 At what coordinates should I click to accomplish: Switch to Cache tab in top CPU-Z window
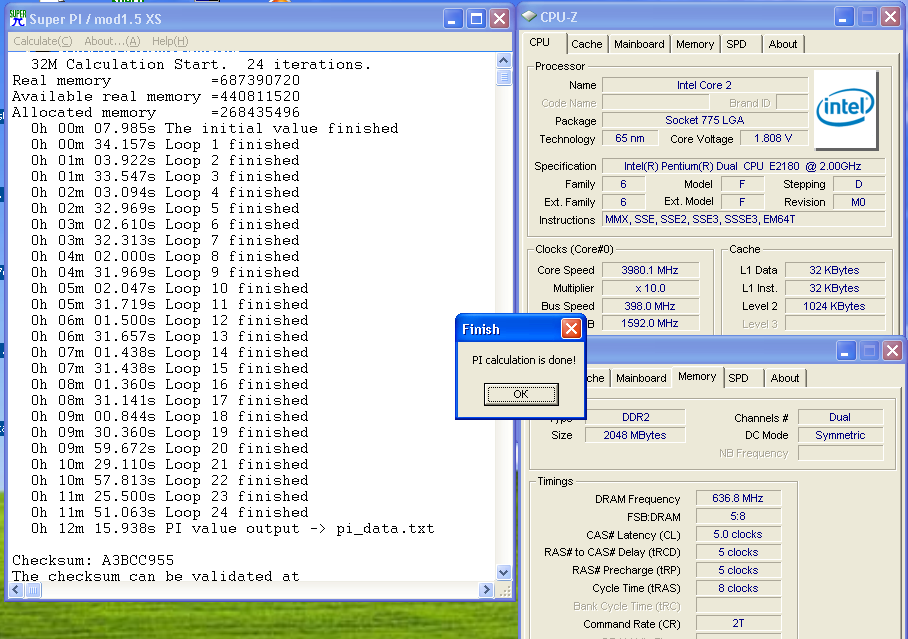[587, 44]
